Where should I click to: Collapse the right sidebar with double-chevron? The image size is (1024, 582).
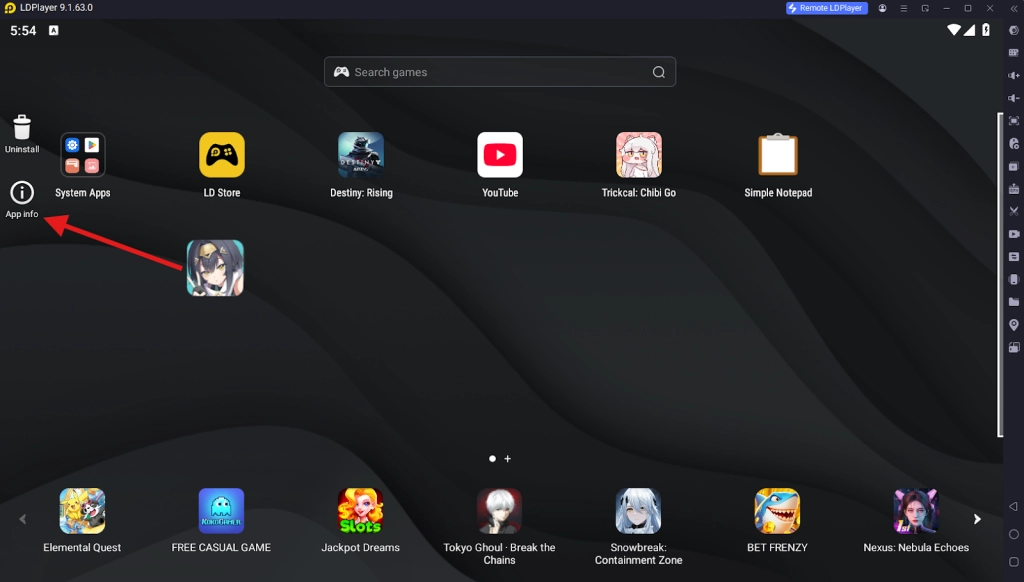coord(1013,8)
